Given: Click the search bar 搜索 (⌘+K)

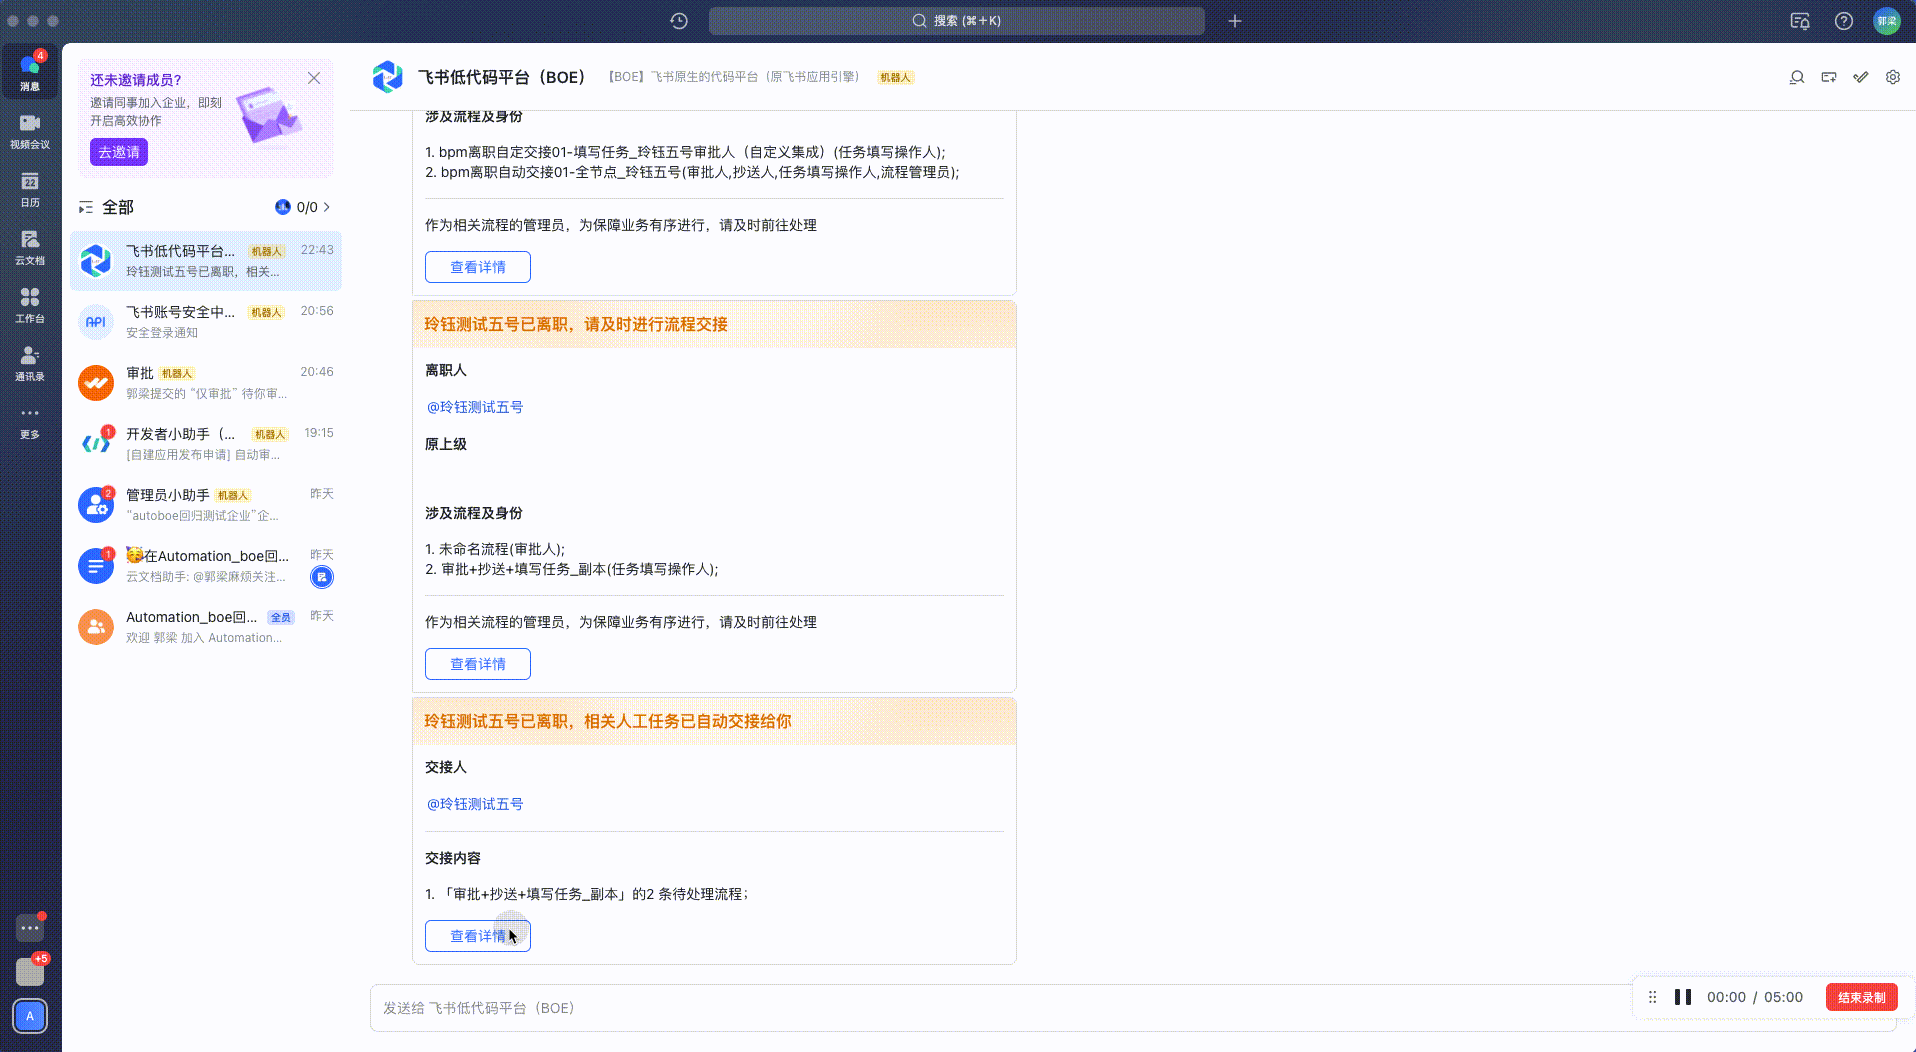Looking at the screenshot, I should pyautogui.click(x=957, y=21).
